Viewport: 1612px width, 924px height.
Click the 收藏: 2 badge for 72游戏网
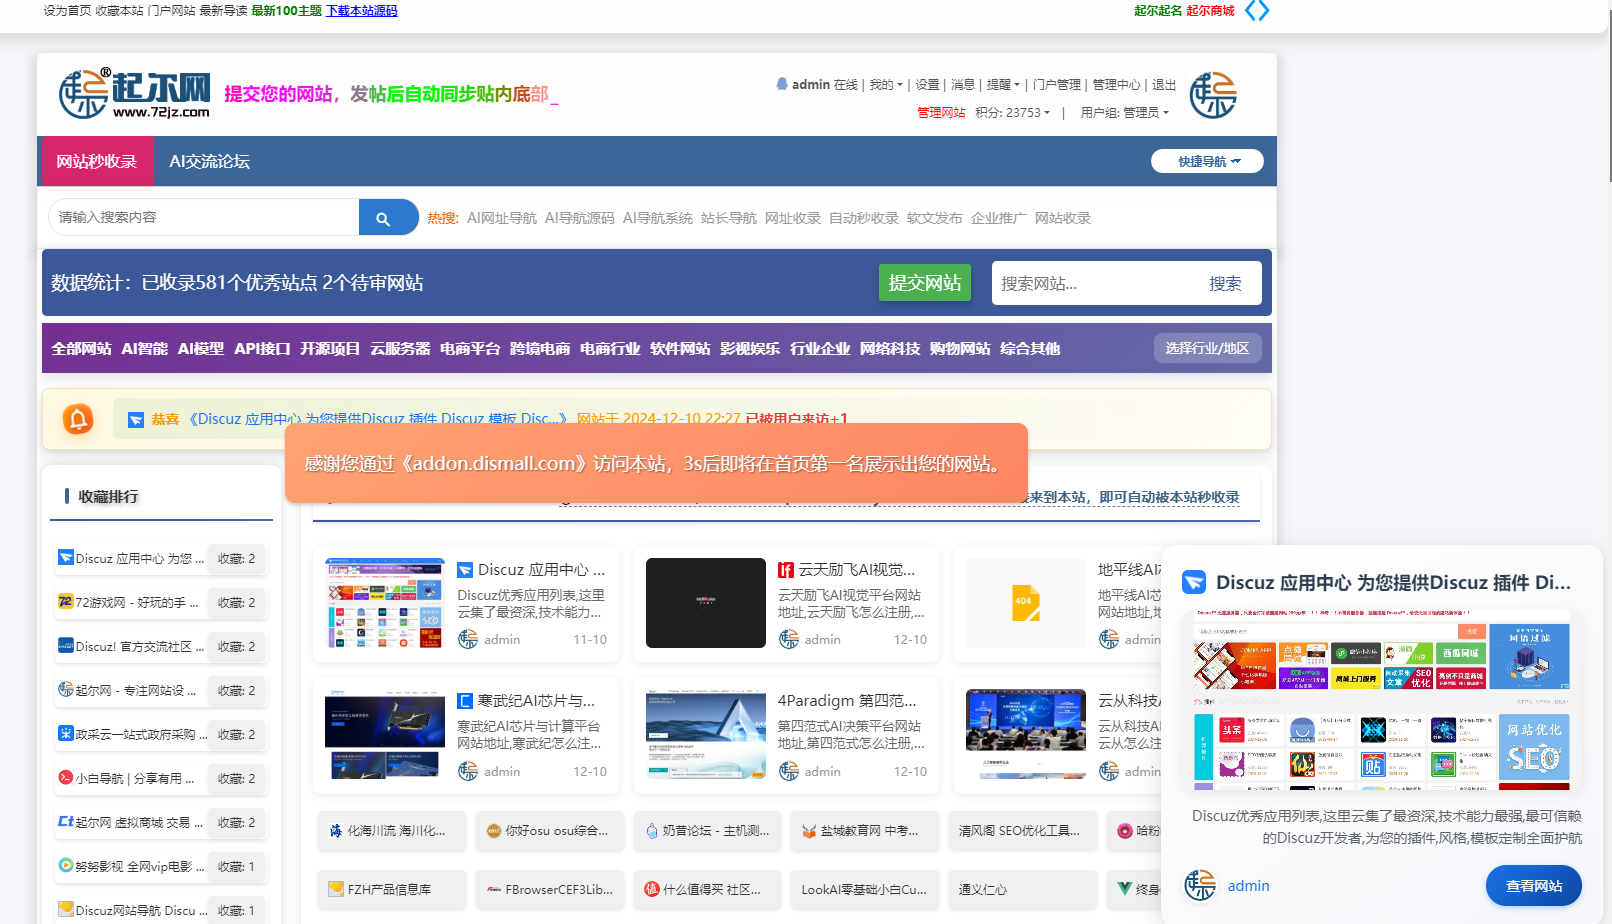[237, 602]
